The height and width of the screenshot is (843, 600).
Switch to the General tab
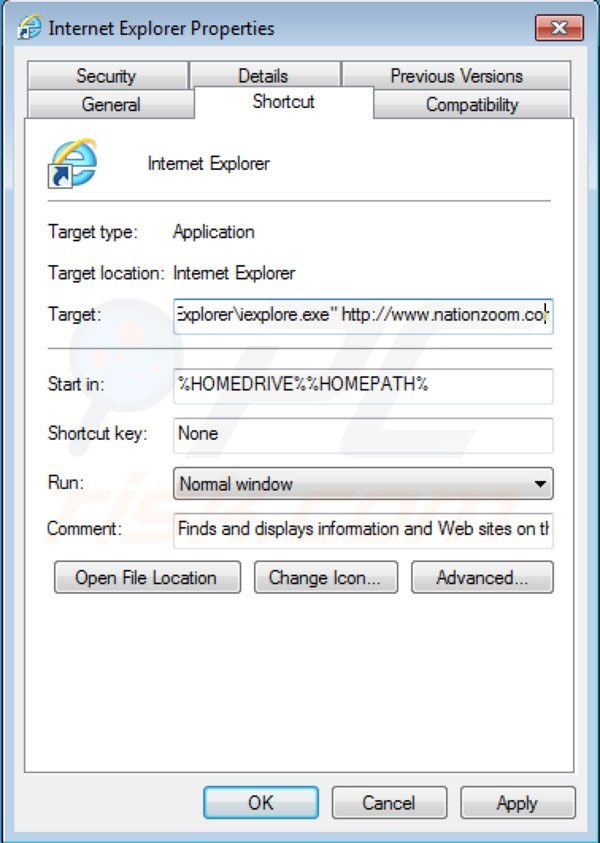(x=110, y=104)
